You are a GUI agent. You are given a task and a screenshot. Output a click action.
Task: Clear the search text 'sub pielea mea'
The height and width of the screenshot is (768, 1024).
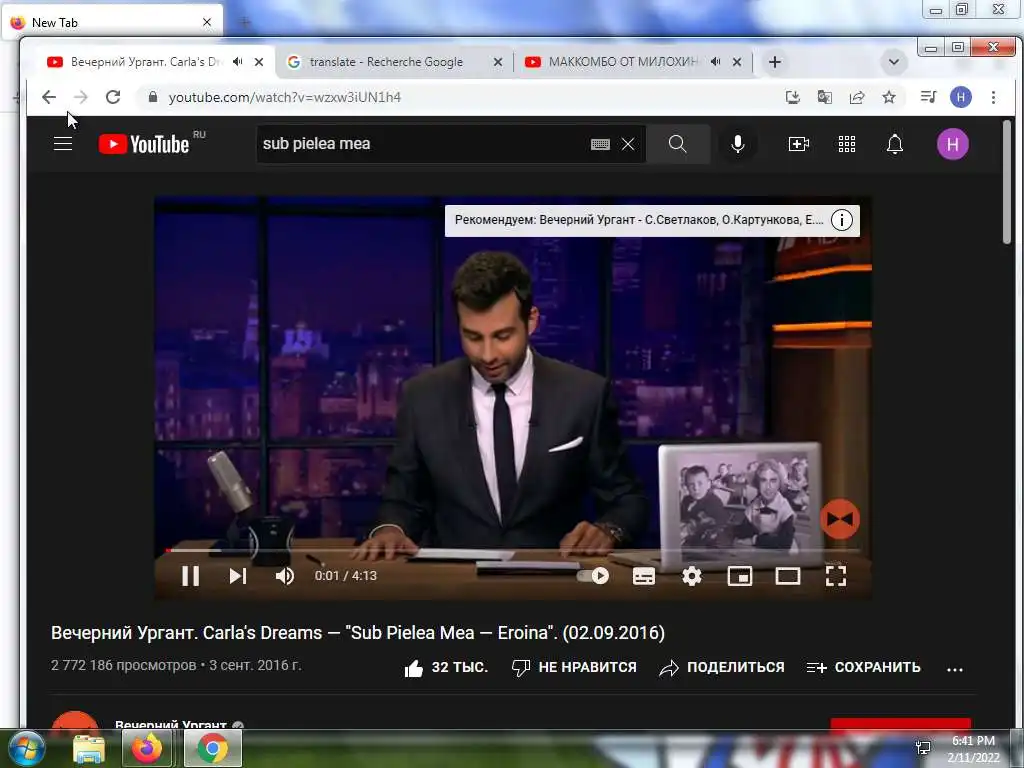coord(628,144)
